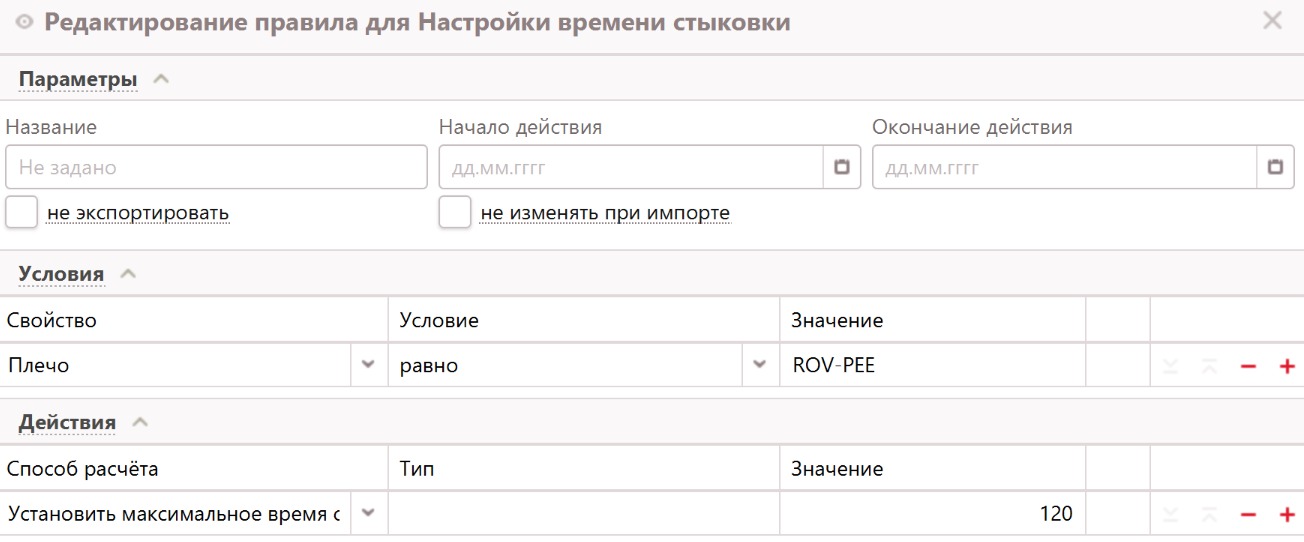This screenshot has height=542, width=1304.
Task: Close the rule editing dialog
Action: click(x=1272, y=21)
